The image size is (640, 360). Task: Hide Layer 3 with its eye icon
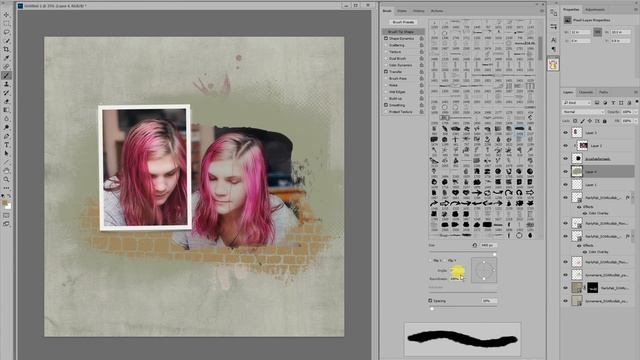tap(566, 133)
